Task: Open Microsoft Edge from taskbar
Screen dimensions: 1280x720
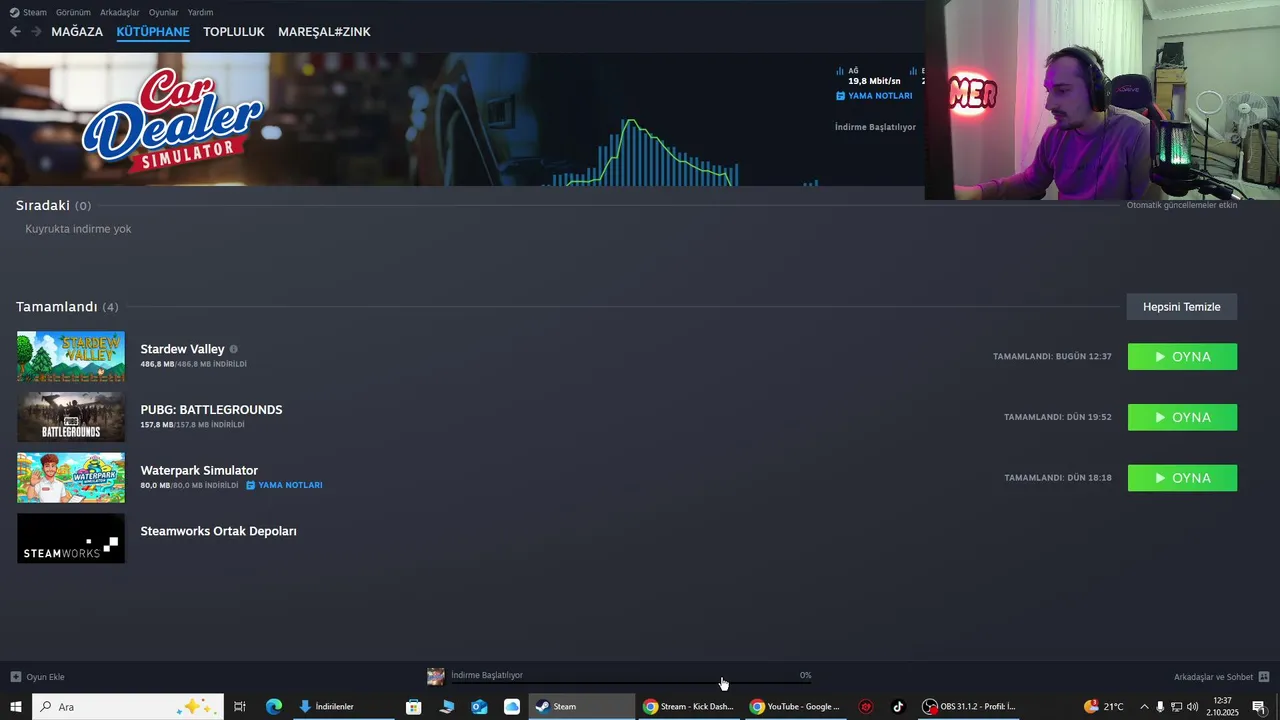Action: [x=274, y=707]
